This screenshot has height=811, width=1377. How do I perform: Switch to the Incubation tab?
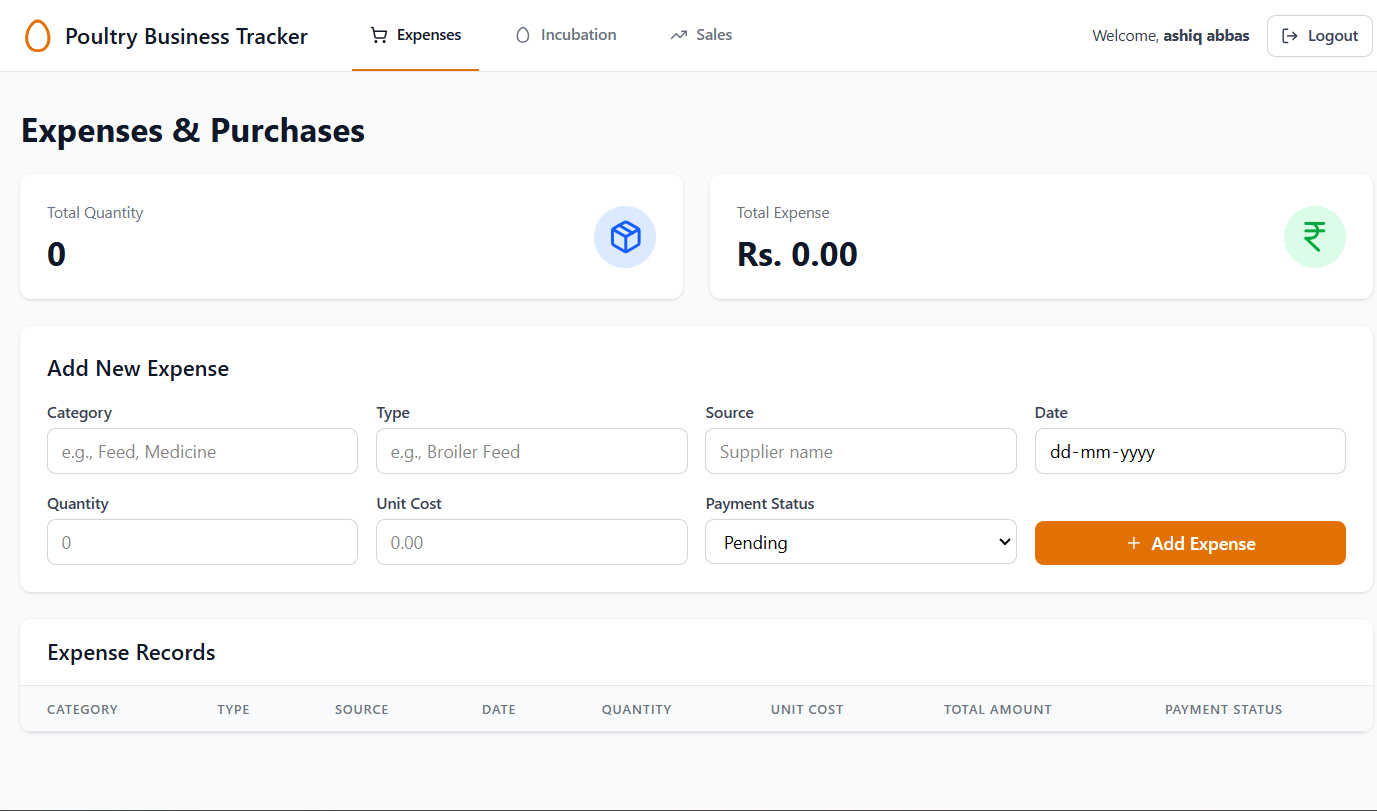pos(566,35)
